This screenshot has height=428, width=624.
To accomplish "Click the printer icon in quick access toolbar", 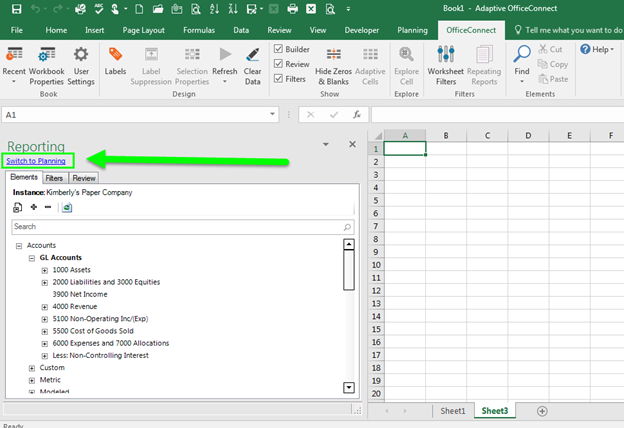I will tap(292, 9).
